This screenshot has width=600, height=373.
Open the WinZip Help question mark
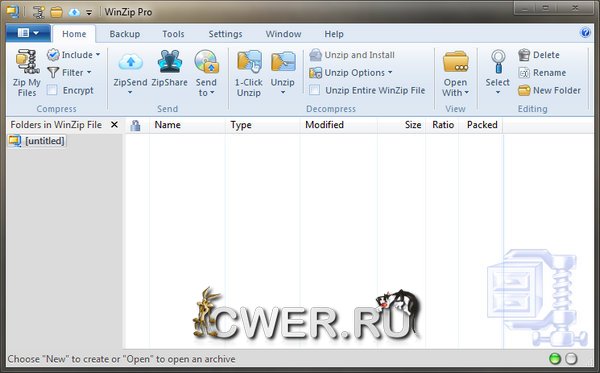pyautogui.click(x=585, y=33)
